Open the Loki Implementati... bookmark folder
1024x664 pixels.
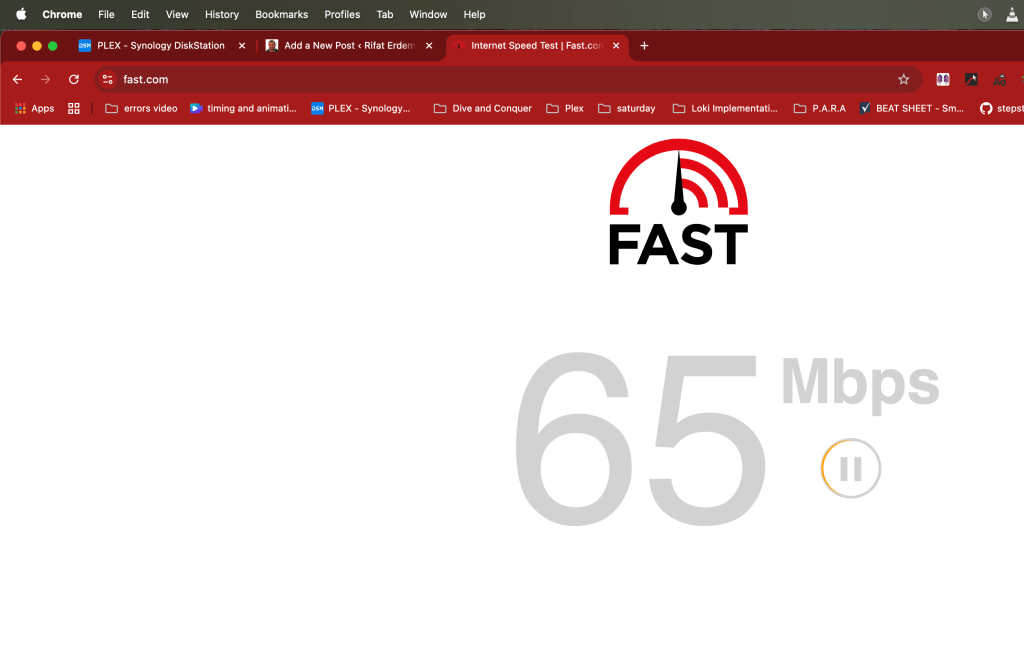[x=725, y=108]
